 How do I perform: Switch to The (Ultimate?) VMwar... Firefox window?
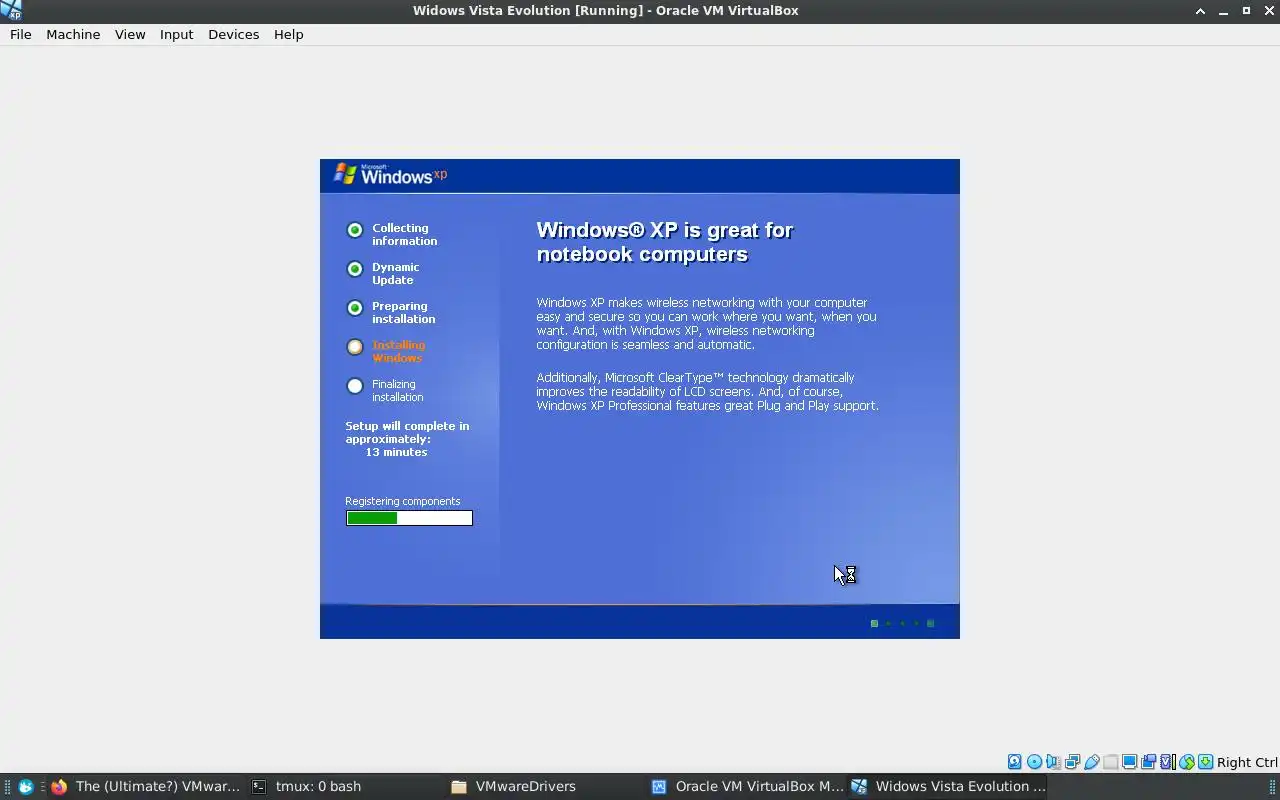click(x=146, y=786)
